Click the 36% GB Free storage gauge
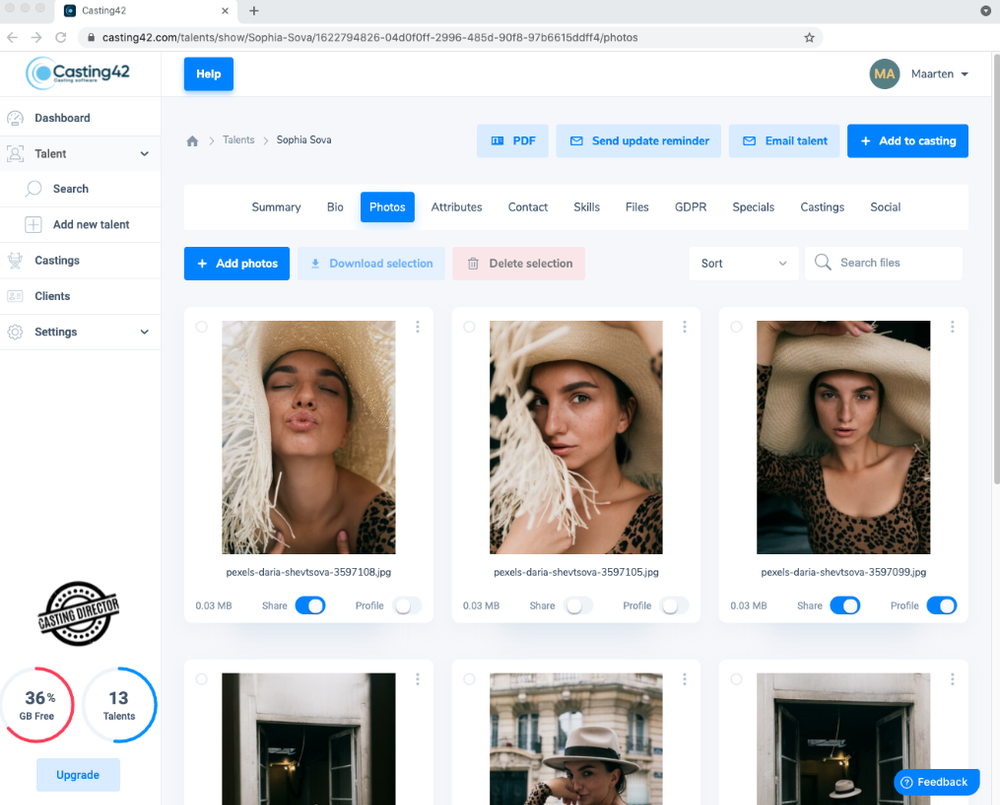1000x805 pixels. pos(37,705)
